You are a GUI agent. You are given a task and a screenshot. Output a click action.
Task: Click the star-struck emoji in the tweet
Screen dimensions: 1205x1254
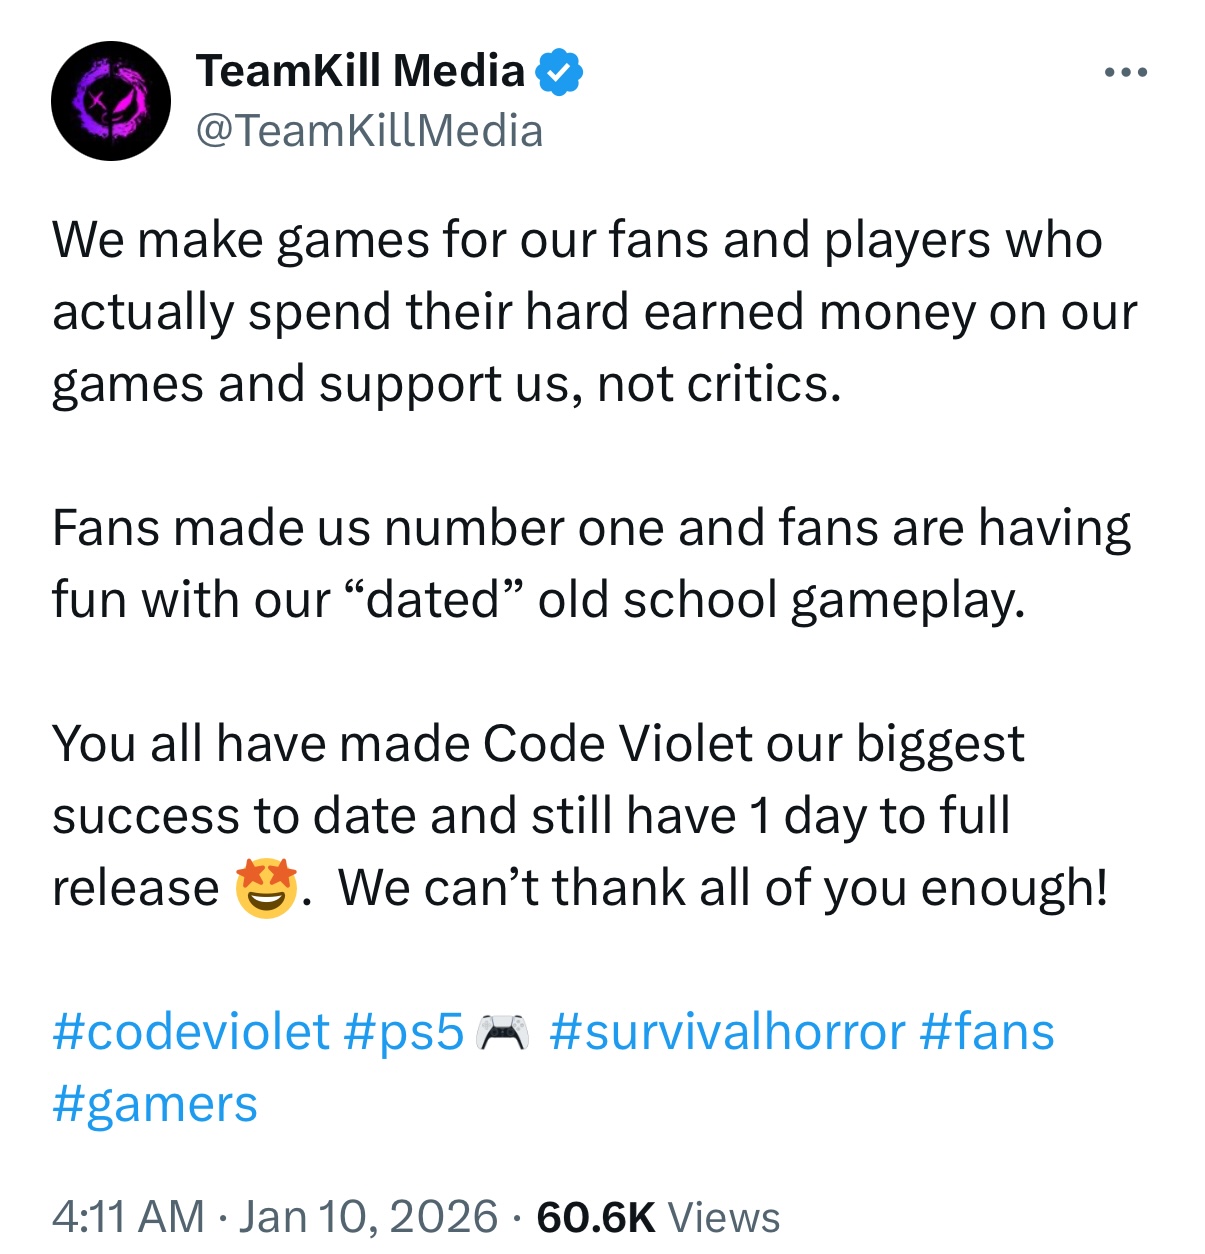pyautogui.click(x=266, y=888)
